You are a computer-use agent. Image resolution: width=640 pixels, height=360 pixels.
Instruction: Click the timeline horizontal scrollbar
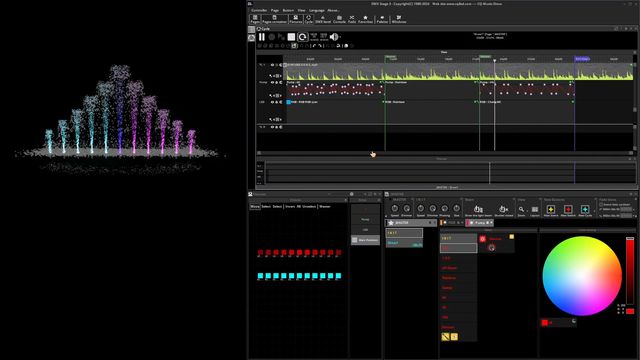(x=444, y=153)
